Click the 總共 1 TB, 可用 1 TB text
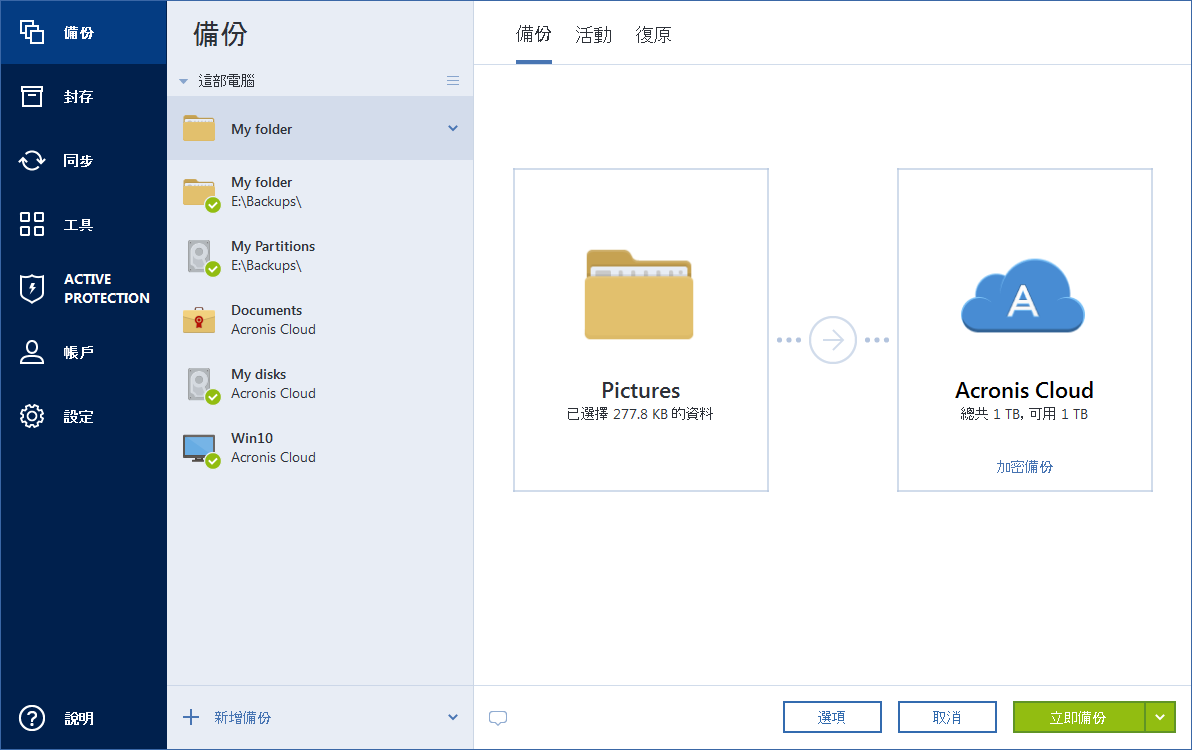This screenshot has height=750, width=1192. tap(1024, 414)
